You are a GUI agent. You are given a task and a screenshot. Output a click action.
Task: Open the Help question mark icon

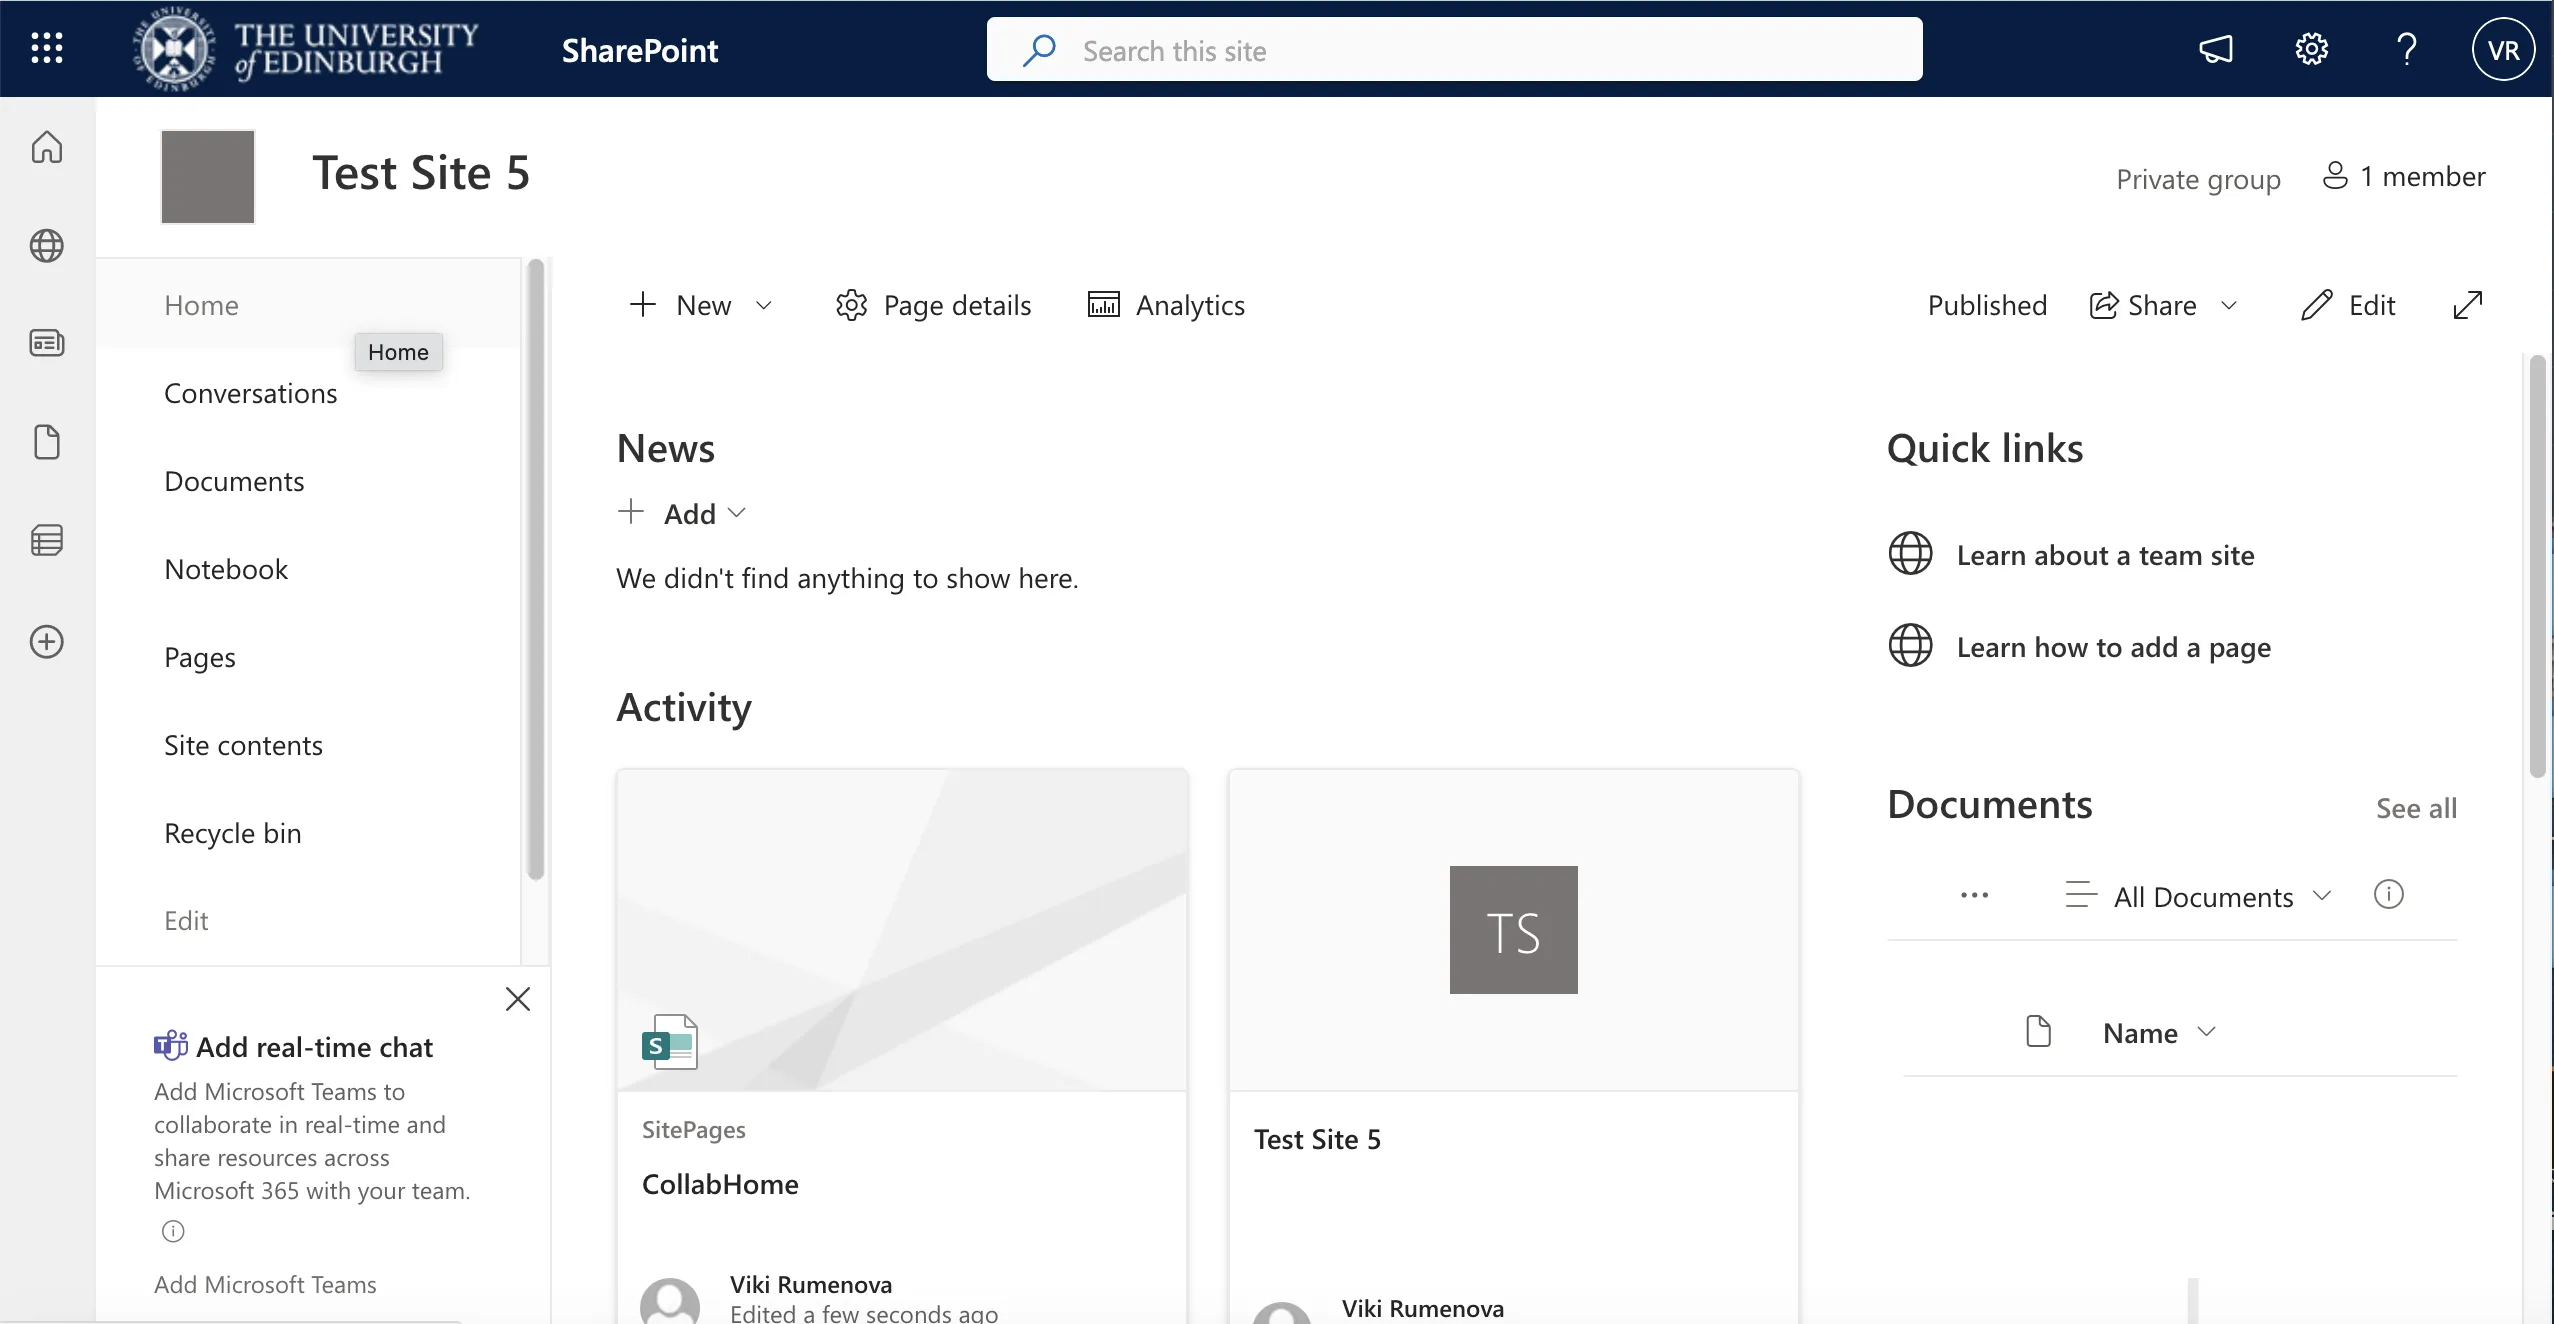click(2406, 48)
